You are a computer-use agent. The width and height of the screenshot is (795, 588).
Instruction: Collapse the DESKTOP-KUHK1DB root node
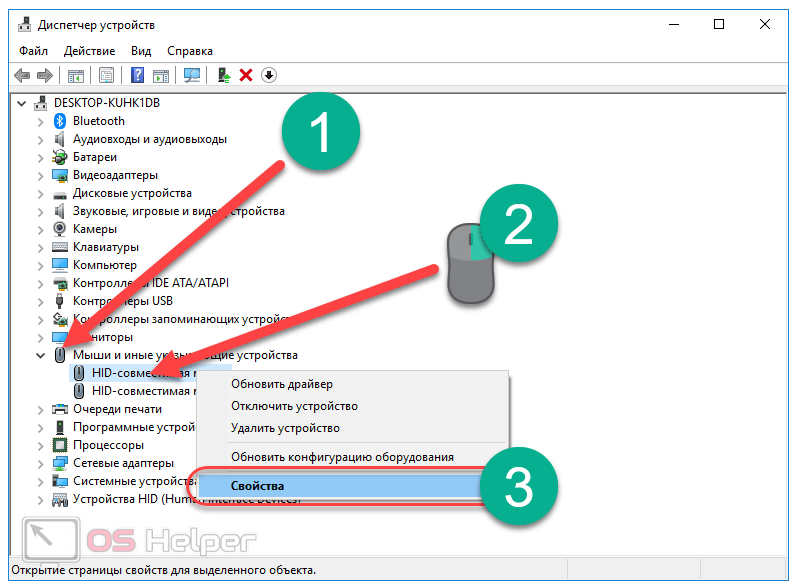click(24, 103)
